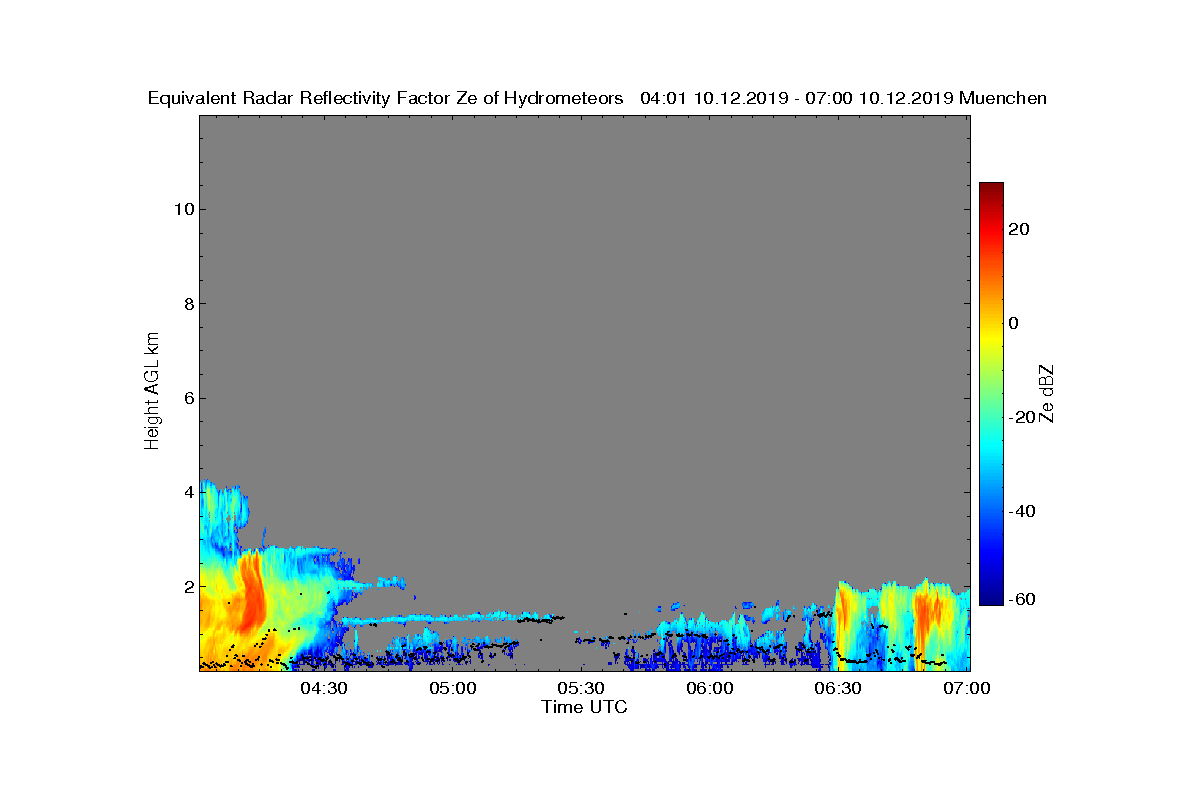Click the dark blue bottom of colorbar
This screenshot has width=1200, height=800.
pos(991,598)
